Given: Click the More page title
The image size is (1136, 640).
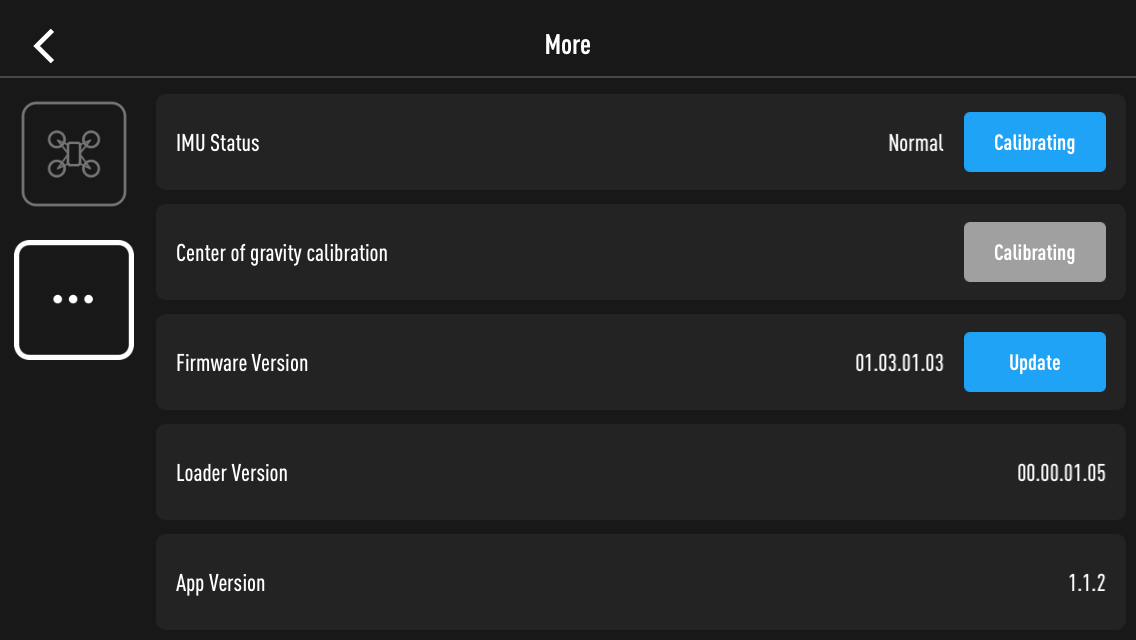Looking at the screenshot, I should pyautogui.click(x=567, y=45).
